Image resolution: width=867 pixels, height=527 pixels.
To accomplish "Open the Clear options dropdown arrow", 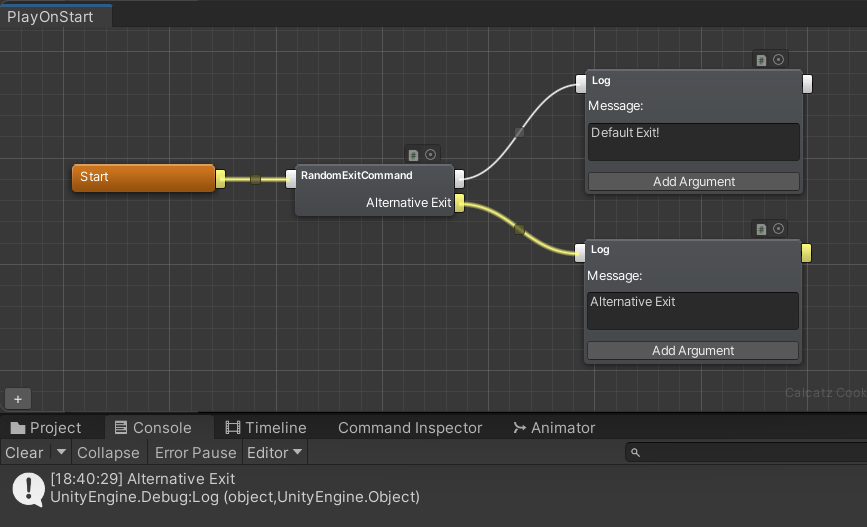I will click(60, 453).
